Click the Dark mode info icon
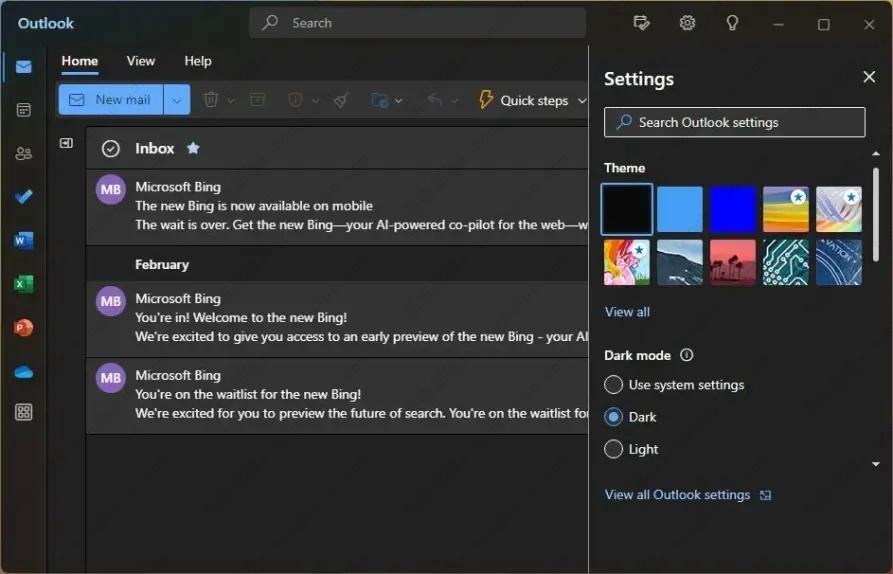The width and height of the screenshot is (893, 574). pos(687,355)
